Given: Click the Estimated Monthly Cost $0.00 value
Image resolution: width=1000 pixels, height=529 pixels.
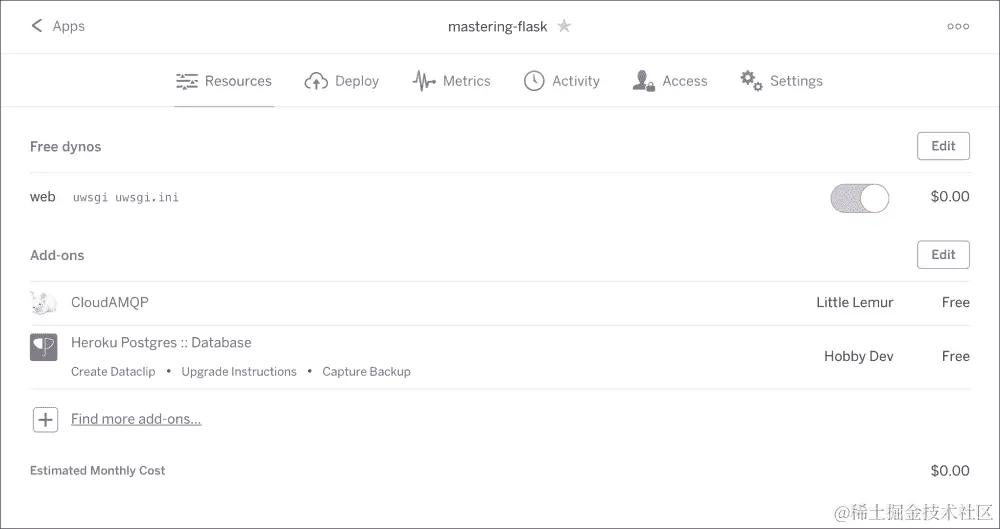Looking at the screenshot, I should (x=950, y=471).
